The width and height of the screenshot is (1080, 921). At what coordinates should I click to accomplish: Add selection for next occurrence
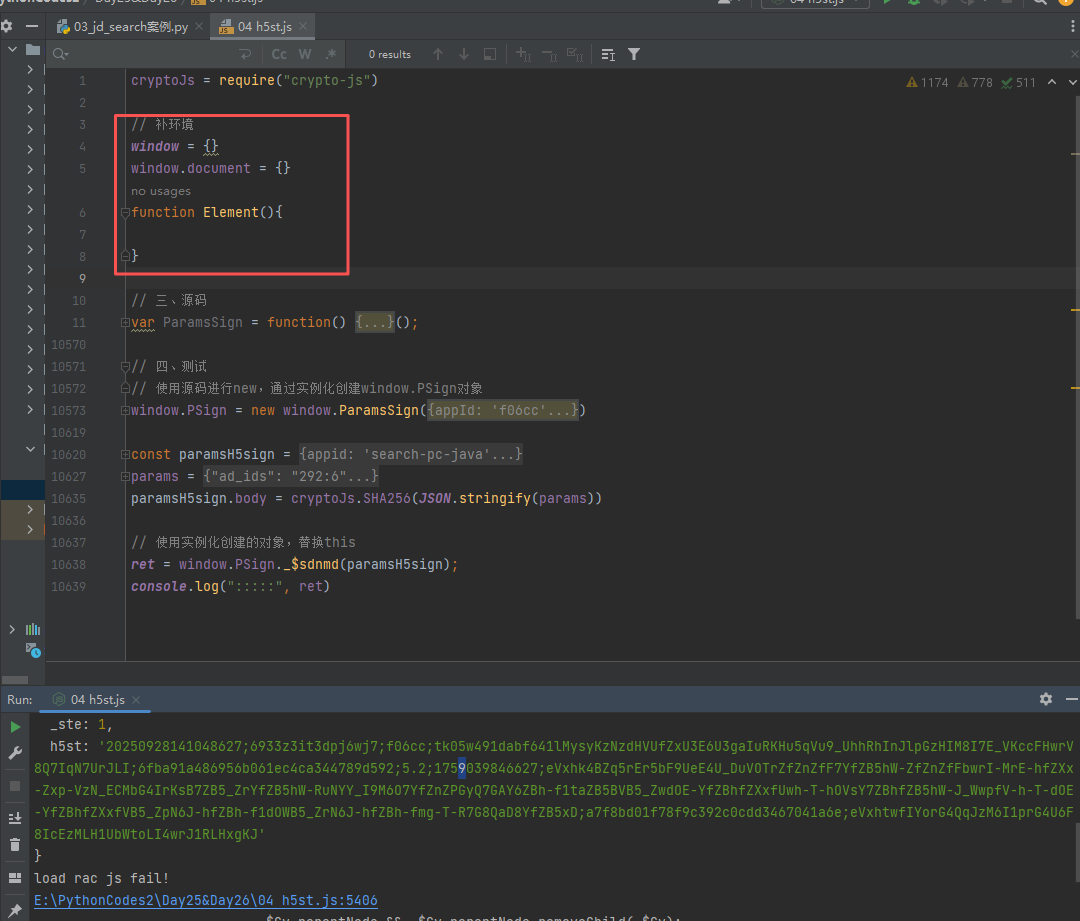click(x=523, y=54)
